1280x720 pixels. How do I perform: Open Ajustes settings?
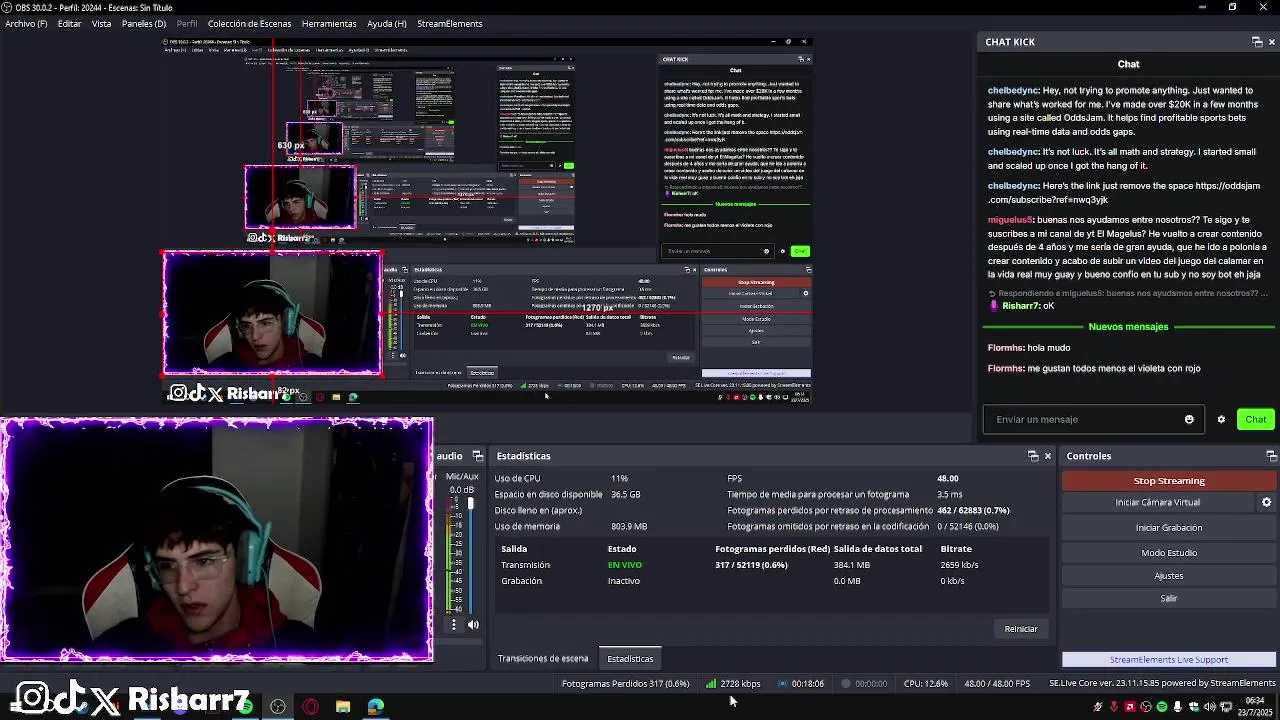(x=1169, y=576)
